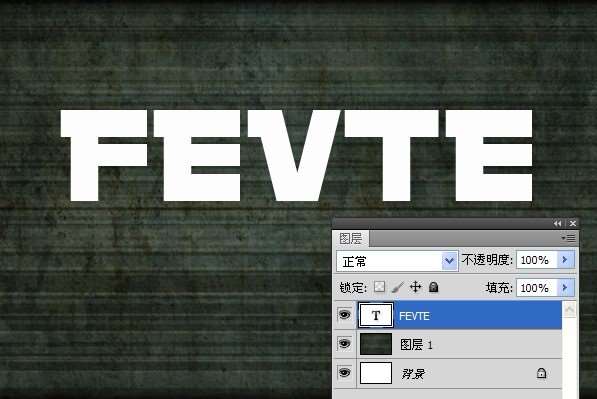
Task: Click the layers list scroll up arrow
Action: (x=570, y=309)
